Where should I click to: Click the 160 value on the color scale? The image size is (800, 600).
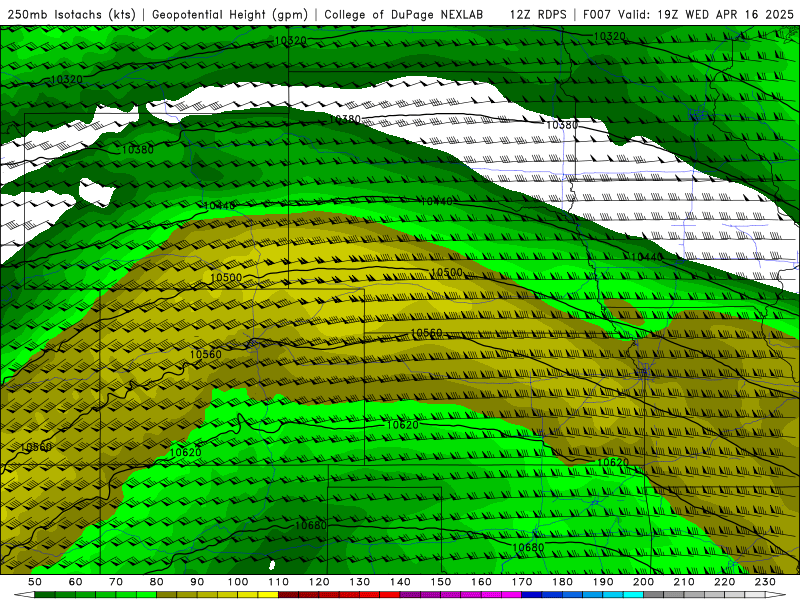click(x=481, y=582)
